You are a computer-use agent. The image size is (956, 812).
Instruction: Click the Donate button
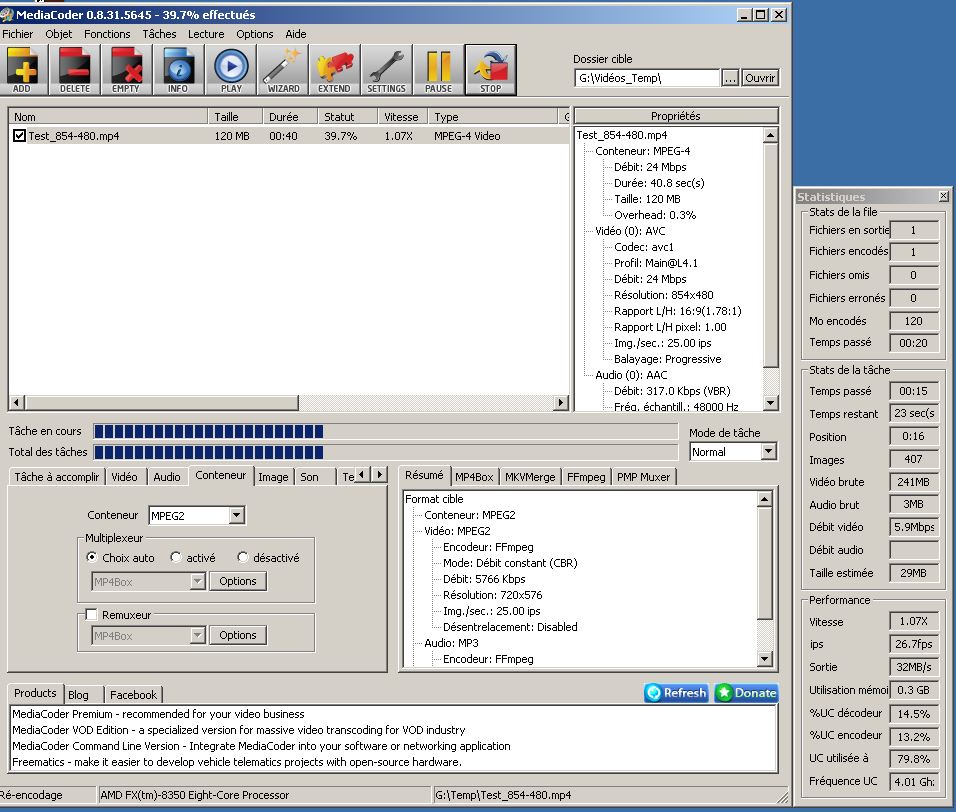(746, 693)
